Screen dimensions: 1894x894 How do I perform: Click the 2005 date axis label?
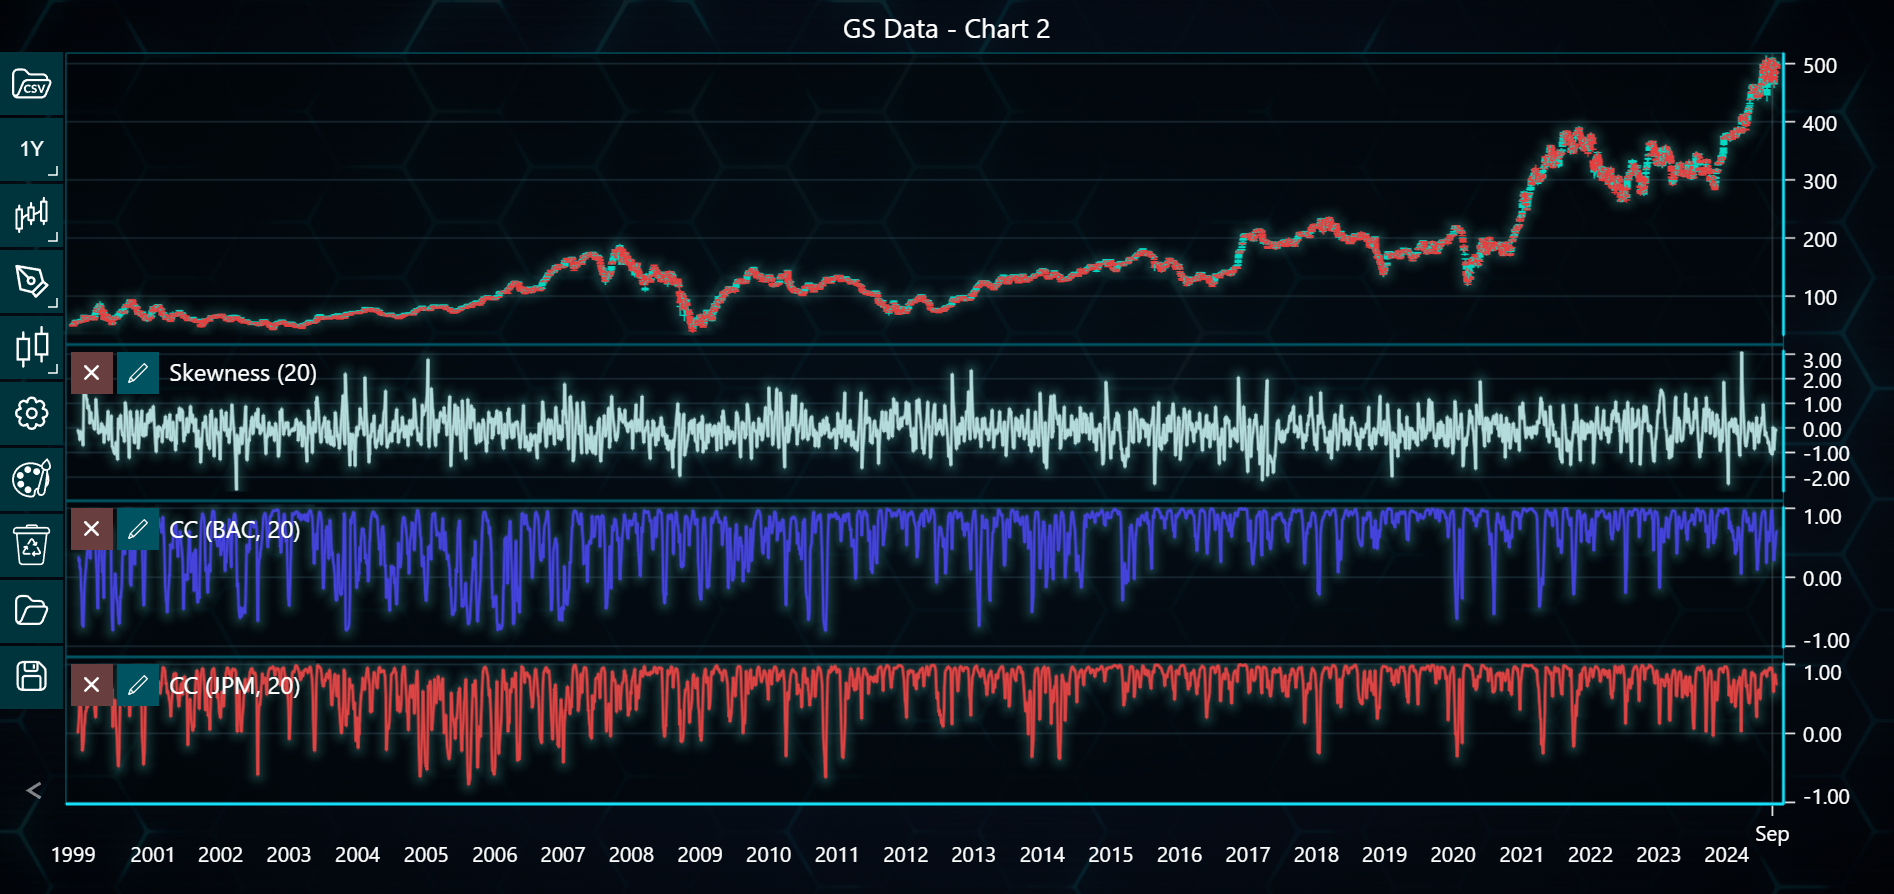(426, 855)
